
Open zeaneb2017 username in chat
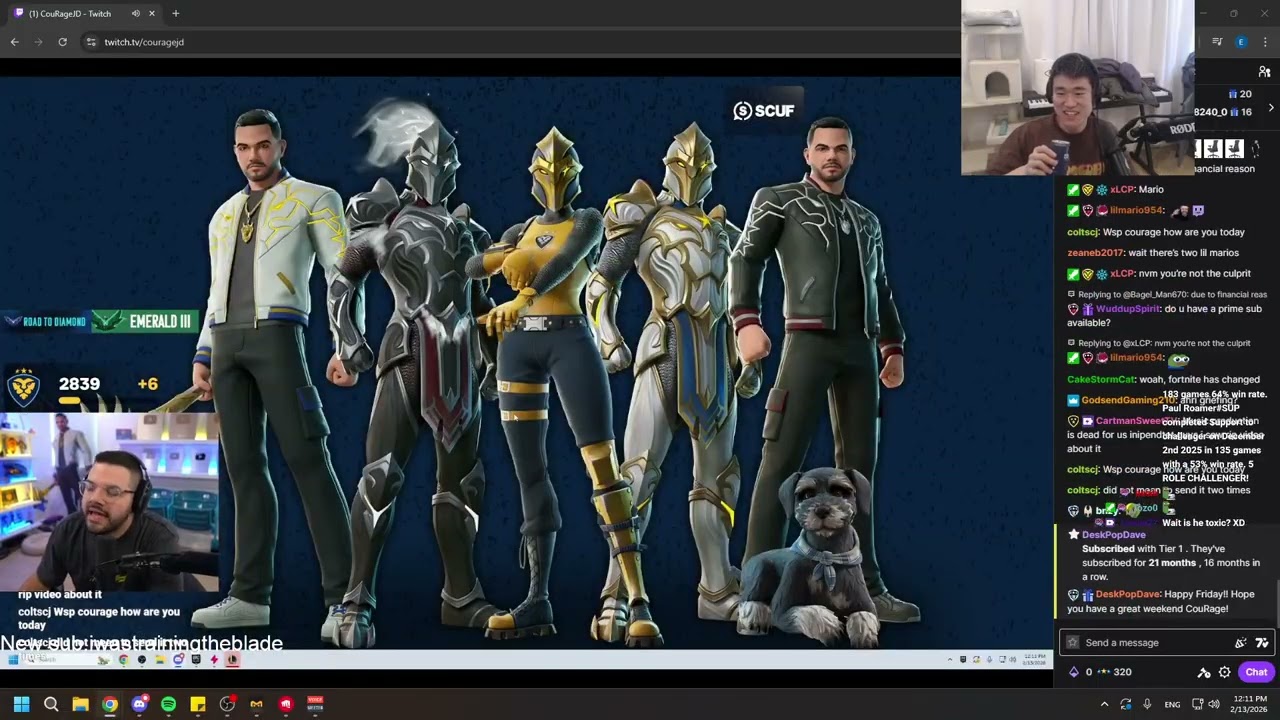coord(1095,253)
